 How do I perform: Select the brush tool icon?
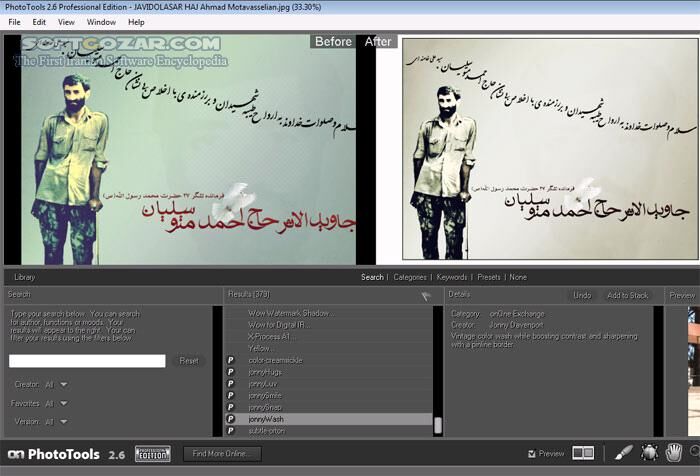[623, 454]
